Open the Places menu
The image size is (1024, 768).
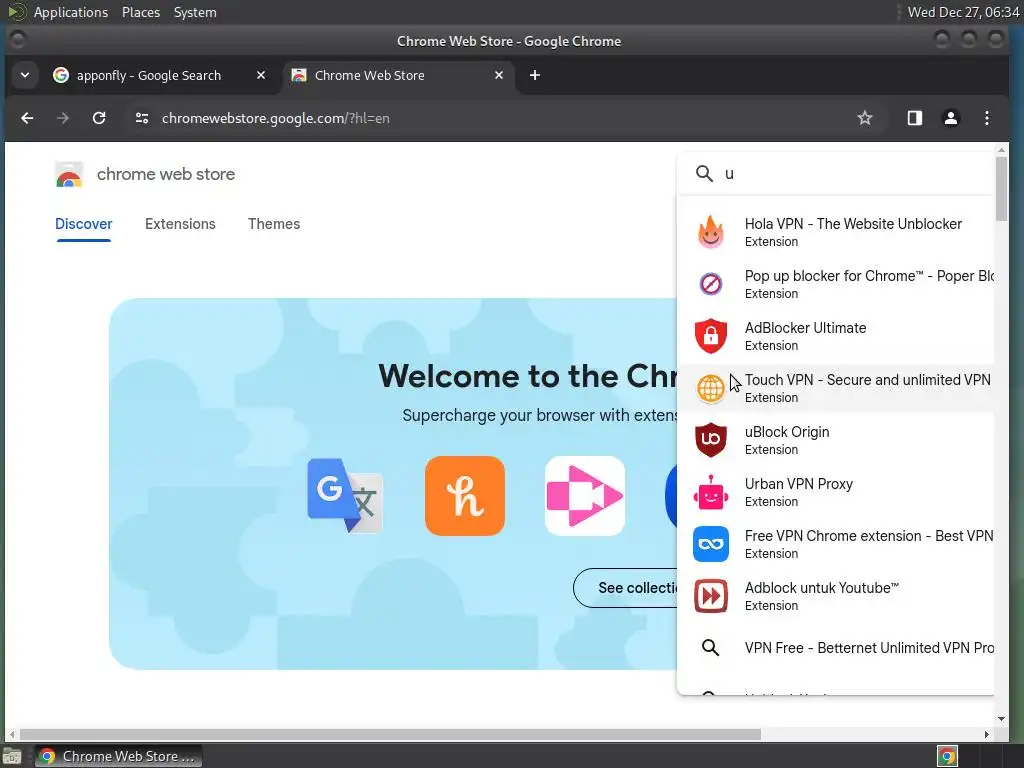click(140, 12)
